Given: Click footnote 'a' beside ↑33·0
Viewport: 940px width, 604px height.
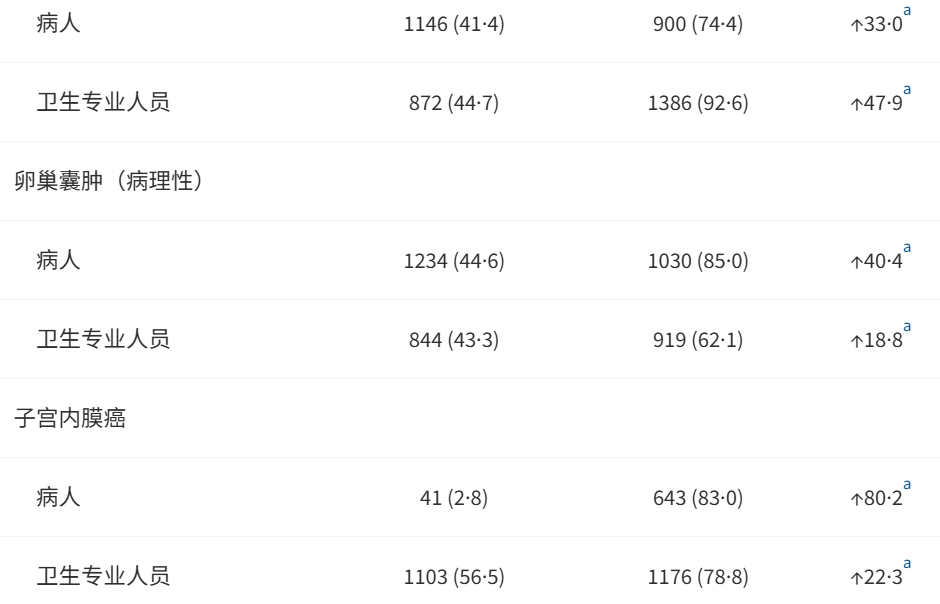Looking at the screenshot, I should point(907,11).
